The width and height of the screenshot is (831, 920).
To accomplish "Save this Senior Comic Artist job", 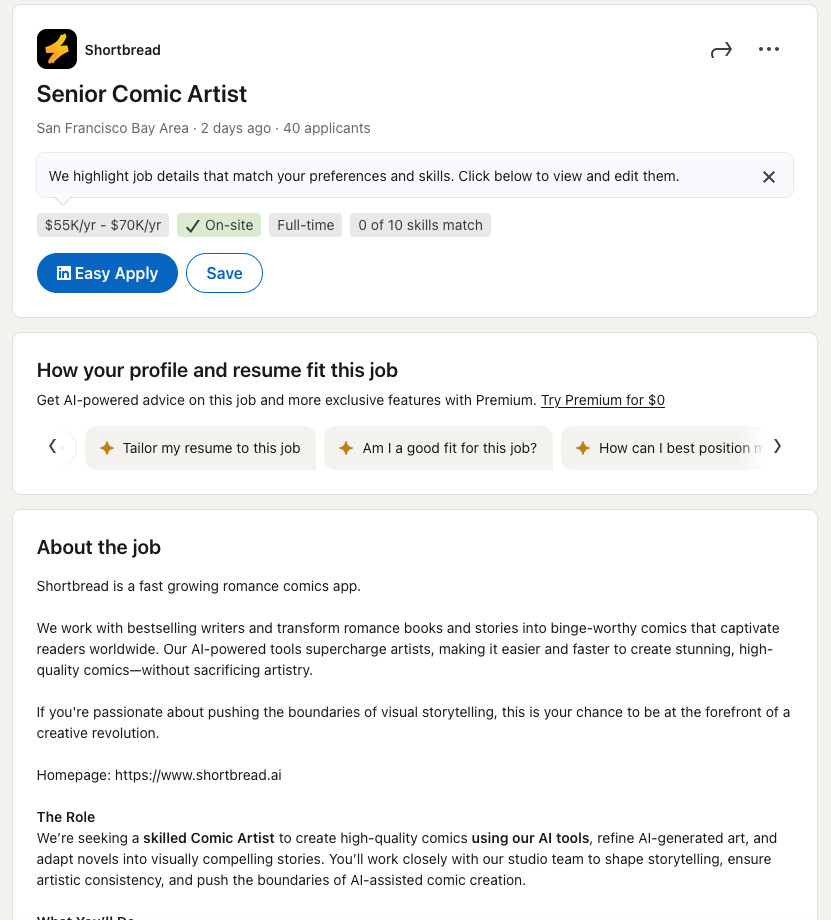I will click(x=224, y=273).
